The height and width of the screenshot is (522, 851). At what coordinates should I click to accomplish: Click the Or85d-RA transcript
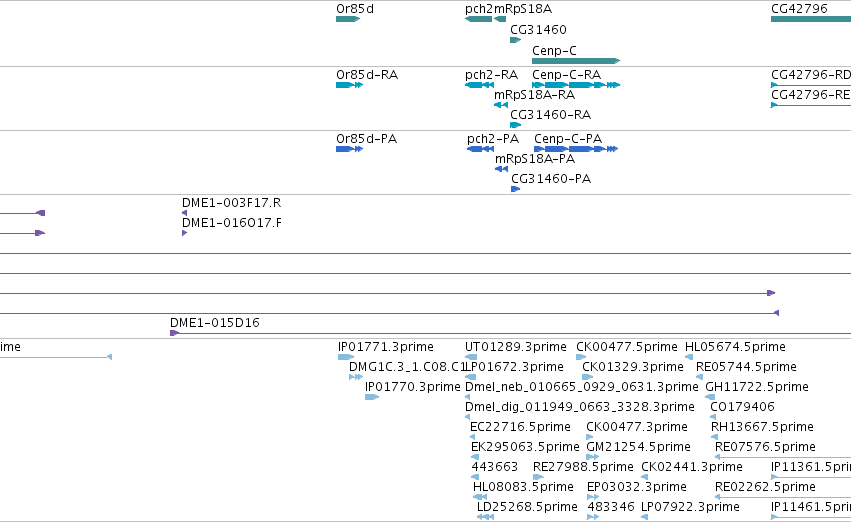[x=350, y=85]
